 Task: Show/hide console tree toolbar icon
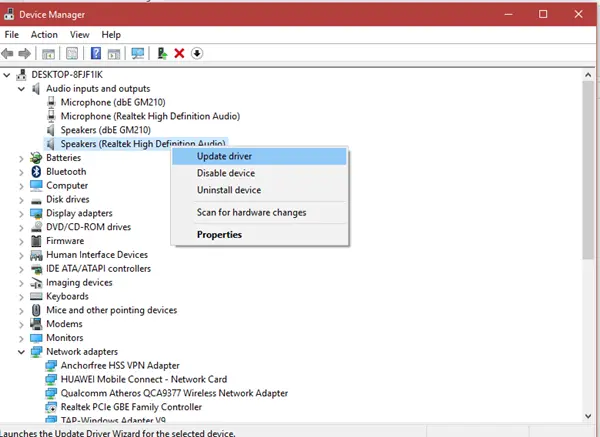pyautogui.click(x=48, y=54)
